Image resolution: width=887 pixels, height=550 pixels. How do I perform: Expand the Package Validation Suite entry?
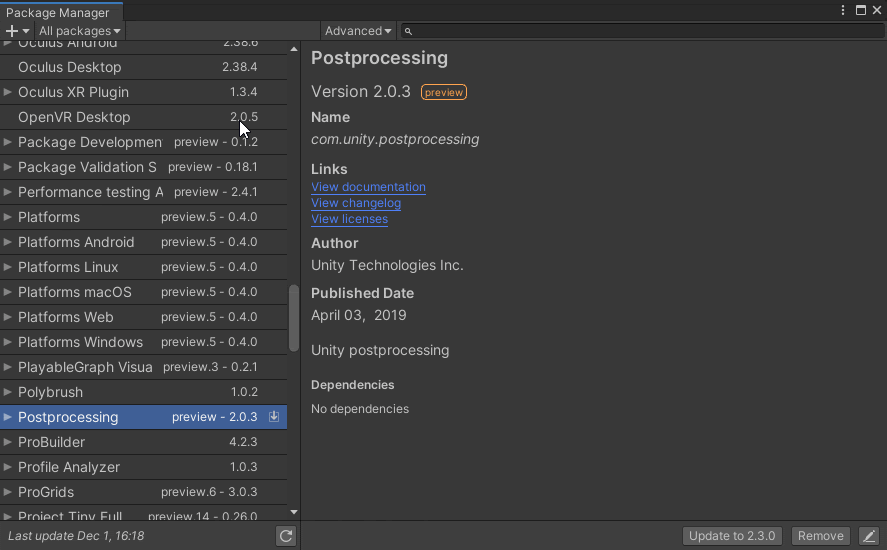tap(7, 167)
